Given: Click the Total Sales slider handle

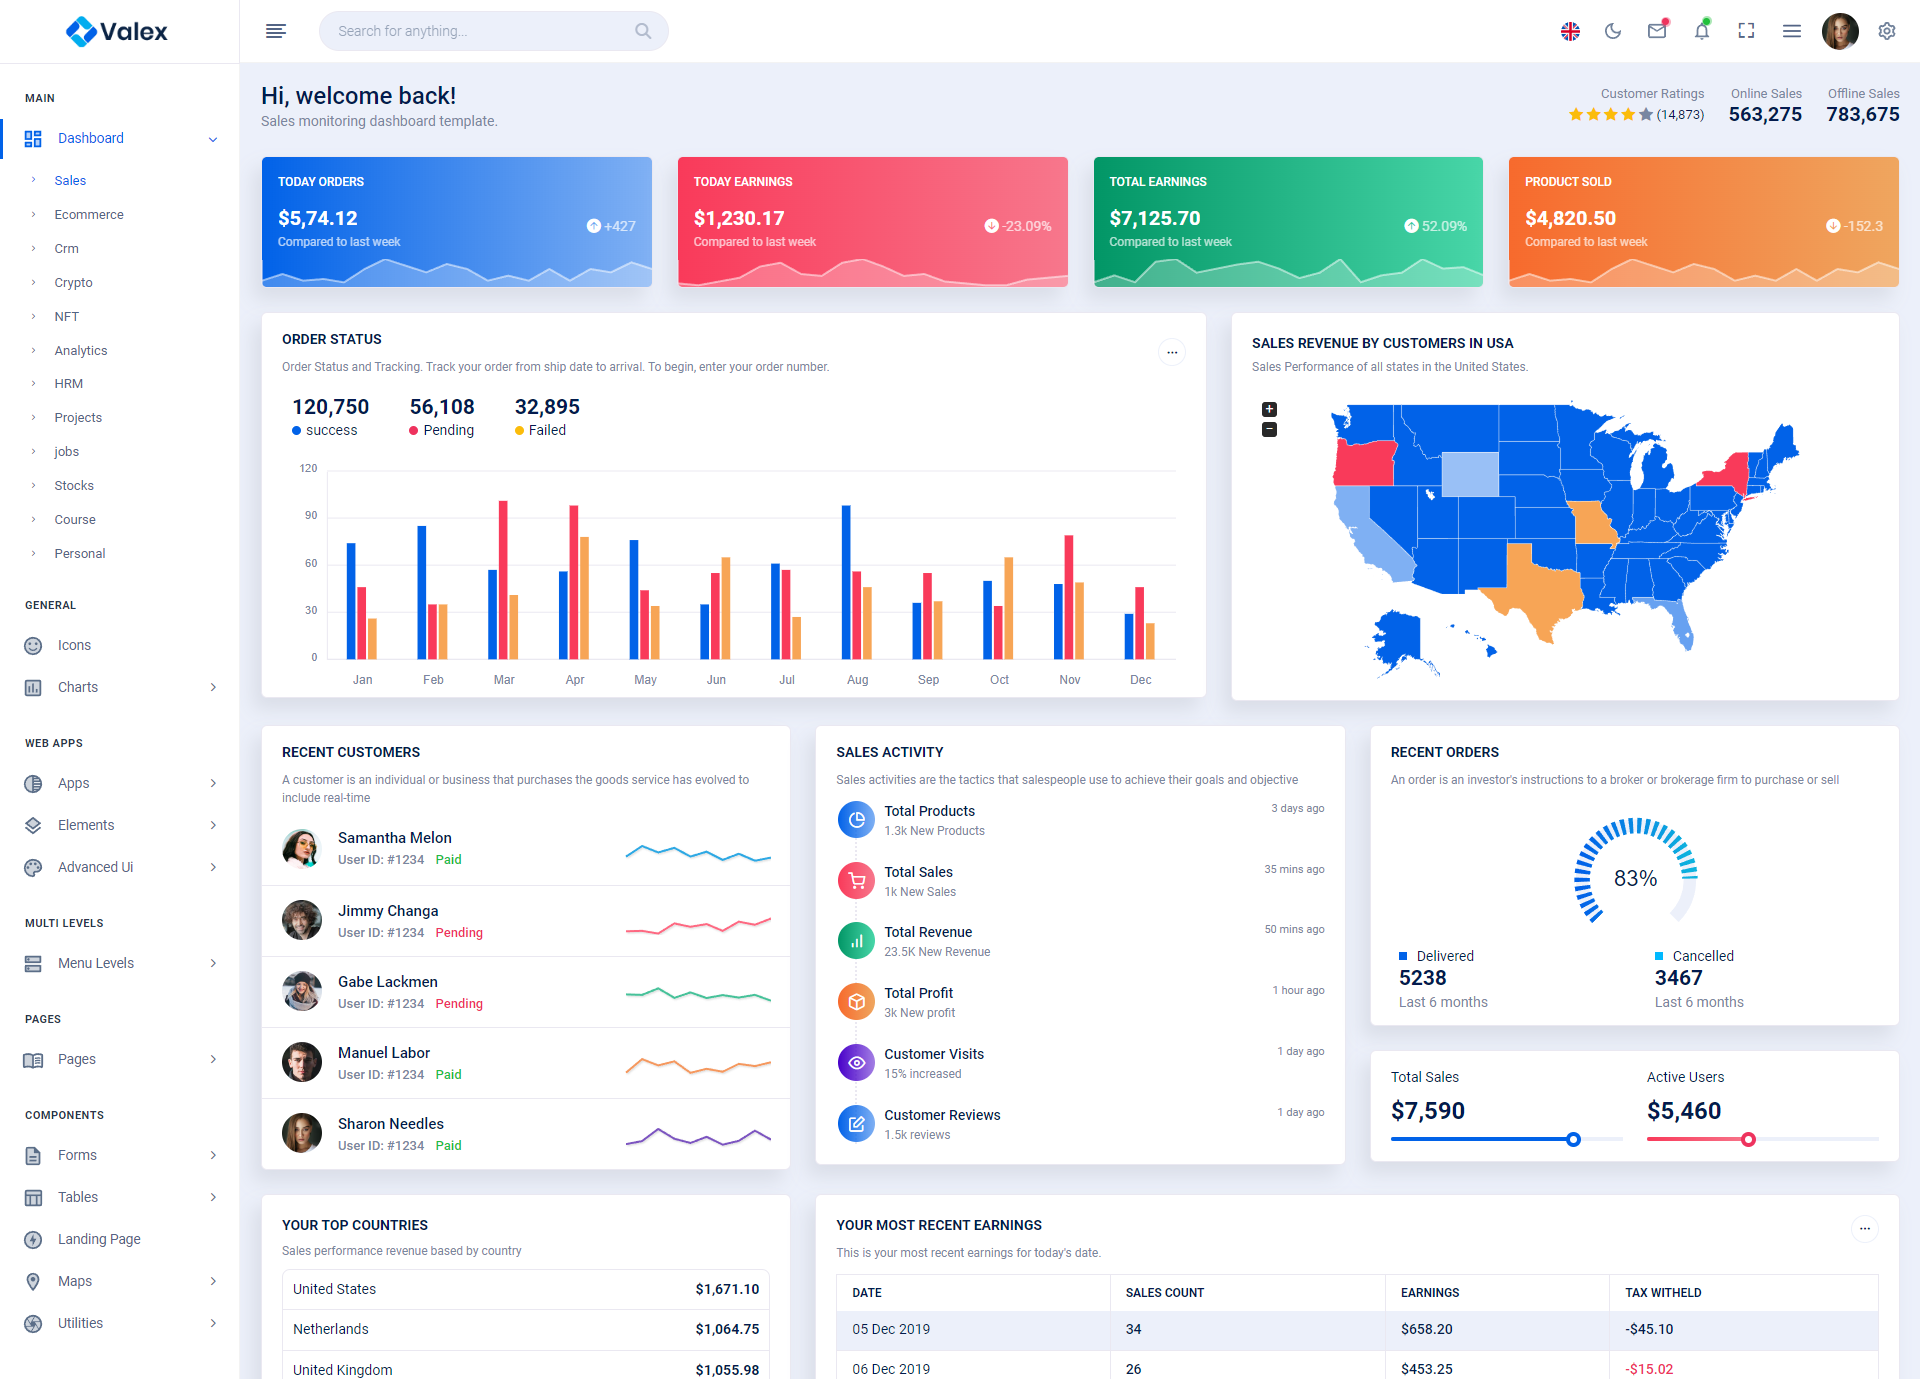Looking at the screenshot, I should point(1573,1139).
